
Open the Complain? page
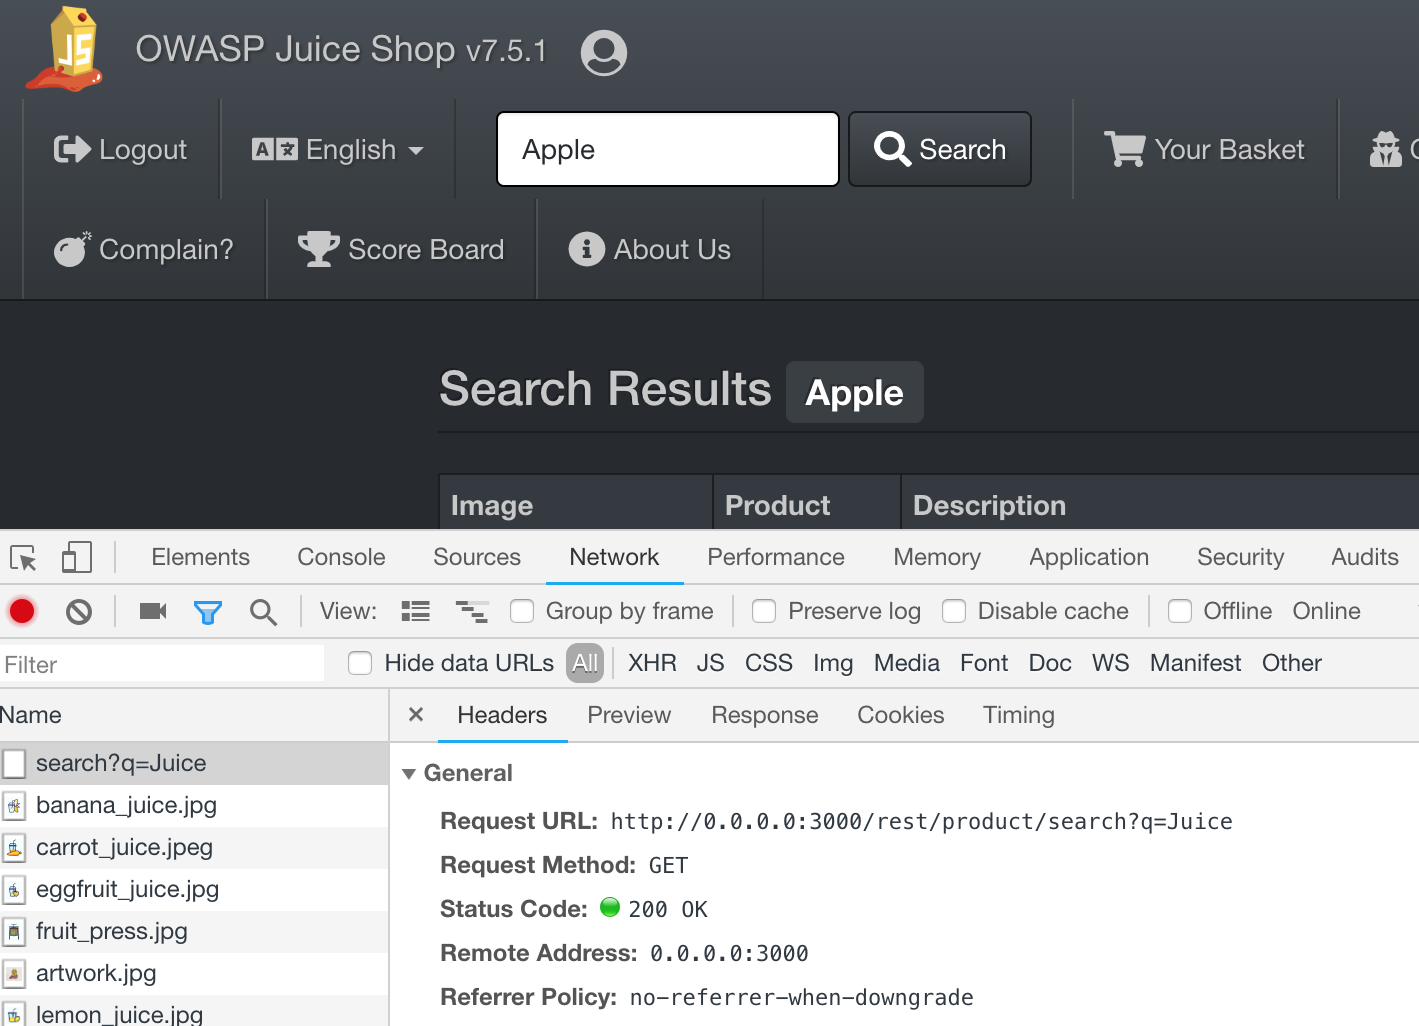click(144, 249)
